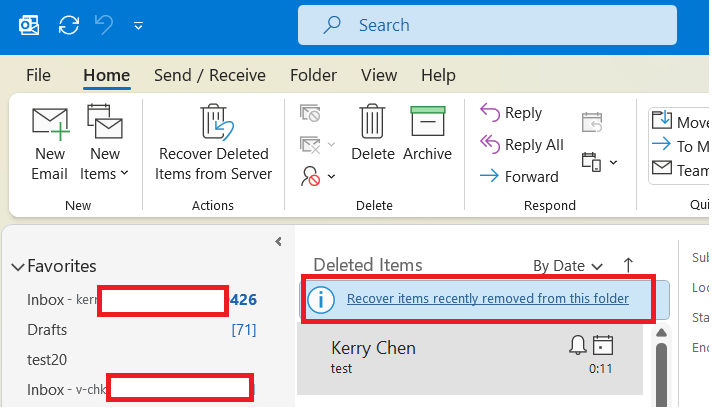Click the Undo arrow icon
Viewport: 712px width, 418px height.
(x=104, y=25)
